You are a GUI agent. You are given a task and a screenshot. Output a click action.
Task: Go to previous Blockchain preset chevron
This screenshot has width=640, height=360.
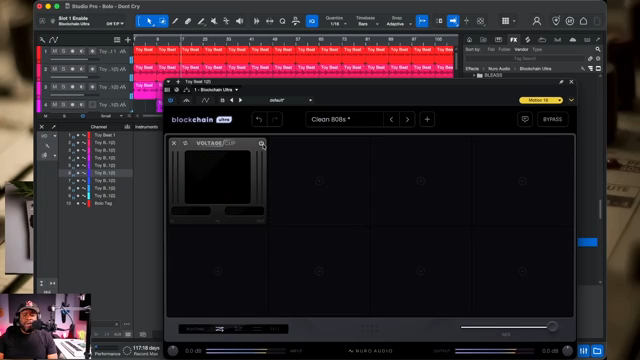[391, 120]
